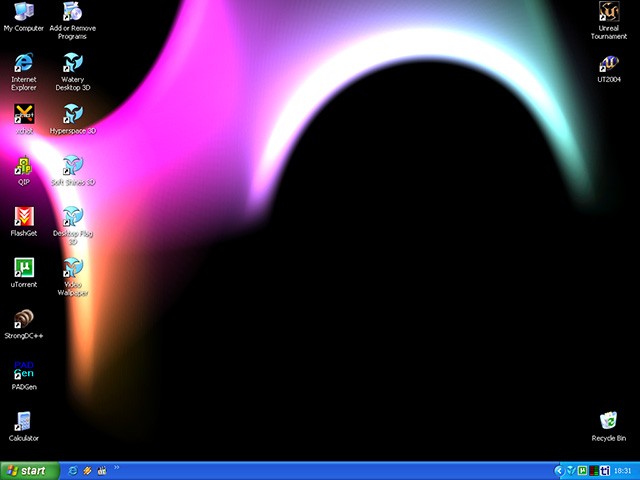Select the Add or Remove Programs shortcut
The width and height of the screenshot is (640, 480).
click(73, 20)
